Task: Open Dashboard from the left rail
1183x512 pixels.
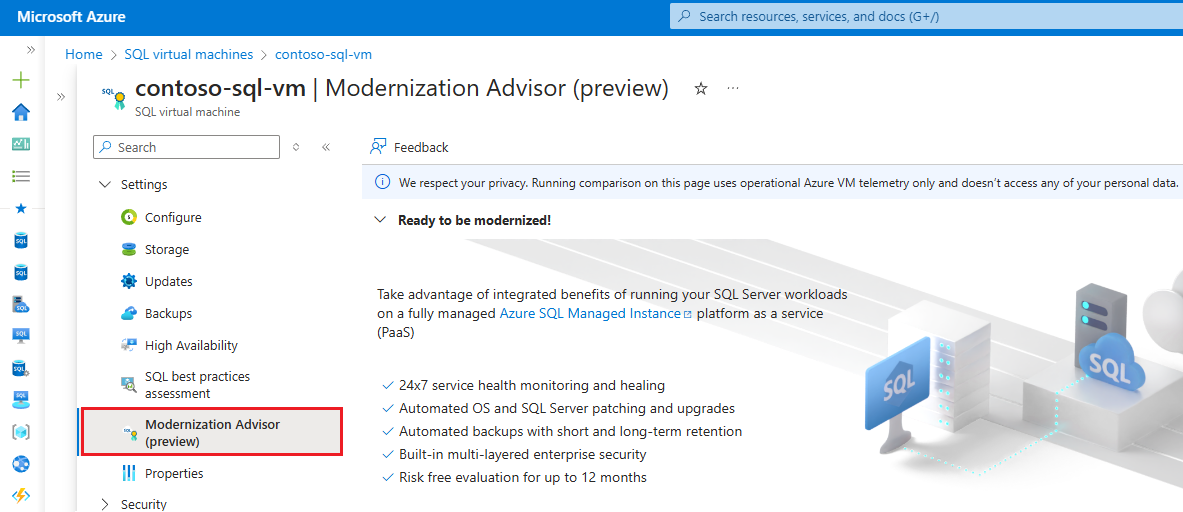Action: point(21,144)
